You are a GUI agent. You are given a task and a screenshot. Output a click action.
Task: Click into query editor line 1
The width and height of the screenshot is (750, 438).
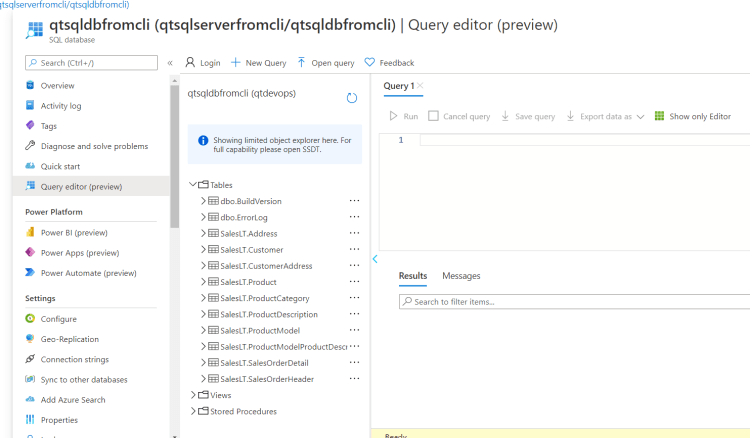[x=585, y=140]
